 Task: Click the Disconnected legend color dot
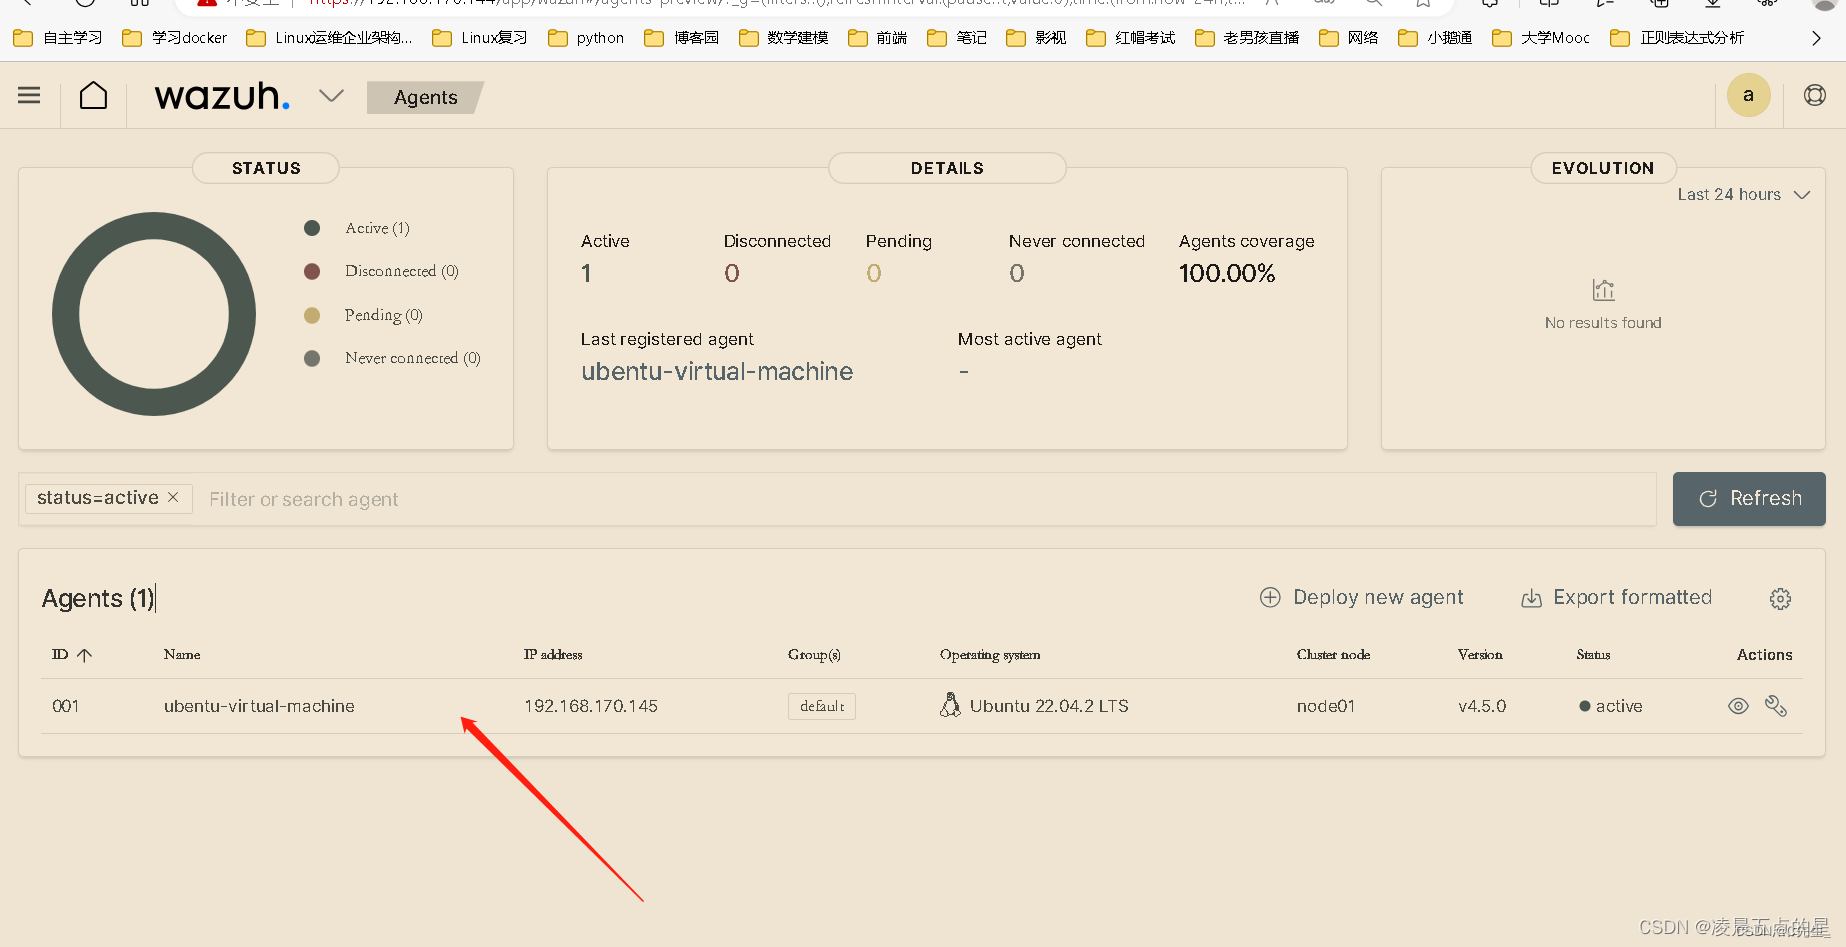pyautogui.click(x=312, y=271)
